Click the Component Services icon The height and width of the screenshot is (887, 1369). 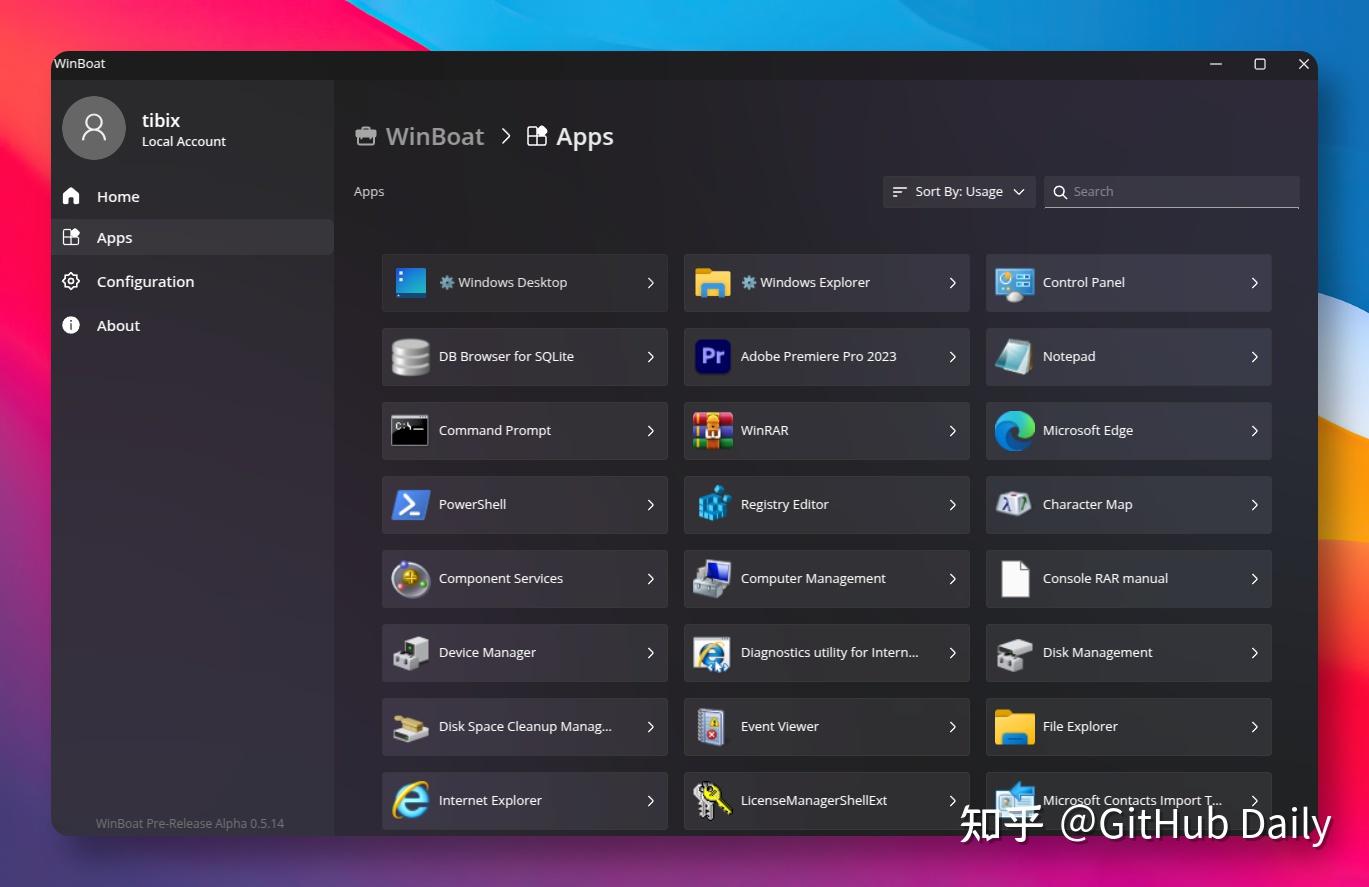tap(411, 579)
